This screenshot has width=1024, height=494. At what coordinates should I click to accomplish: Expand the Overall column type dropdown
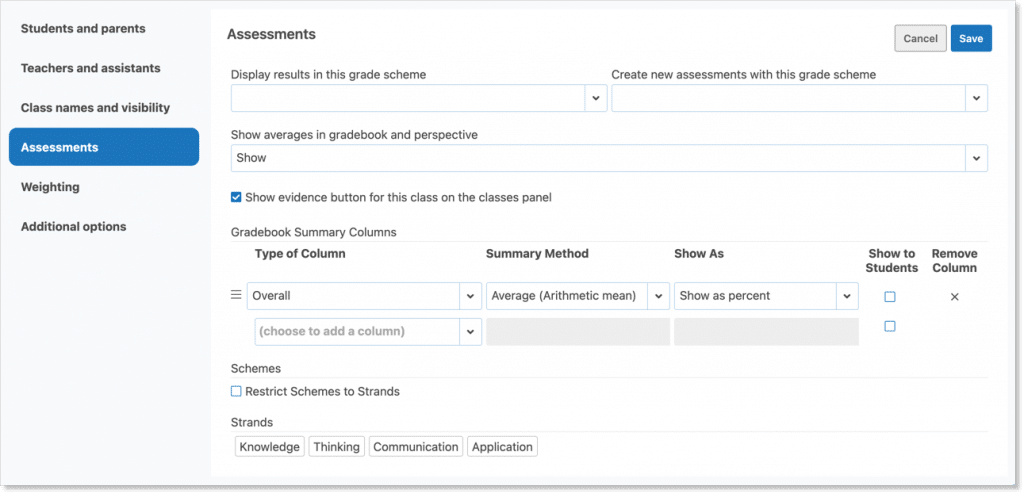[x=470, y=296]
